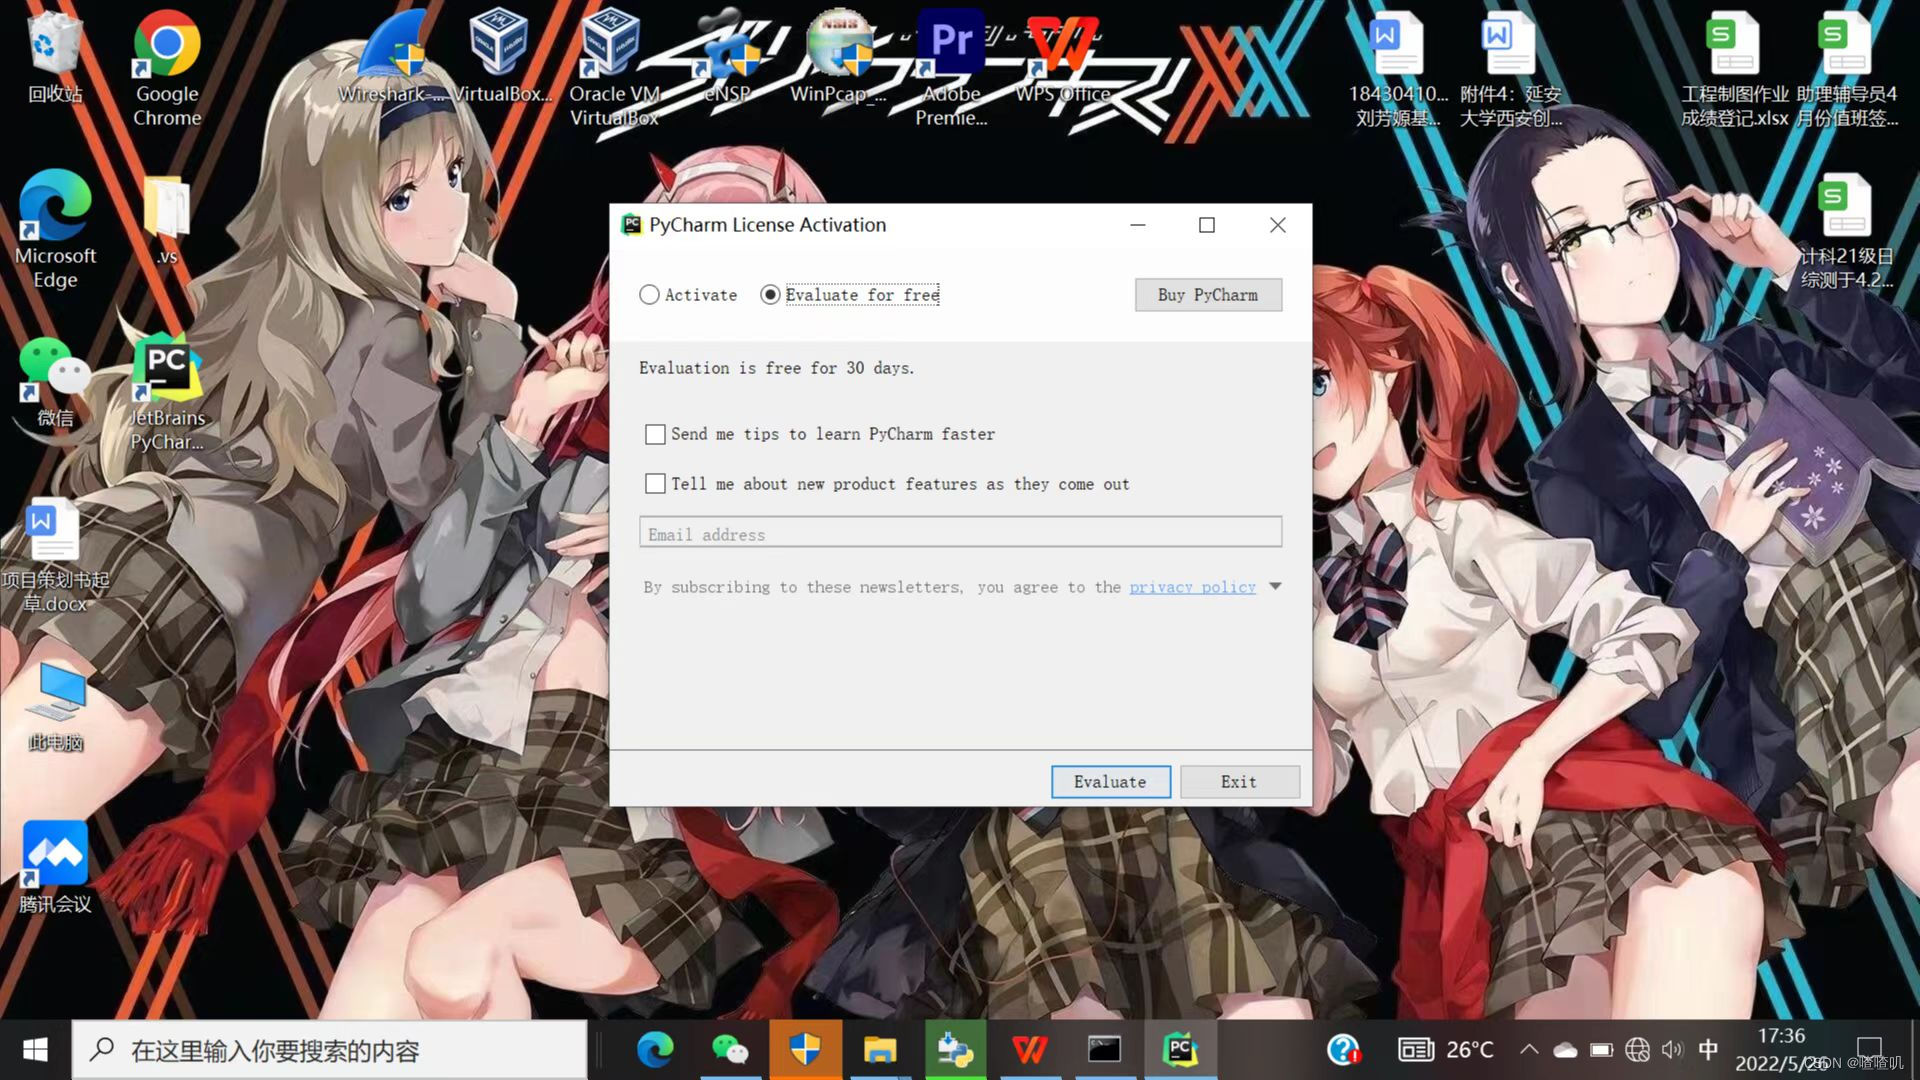Click the Email address field

coord(960,533)
